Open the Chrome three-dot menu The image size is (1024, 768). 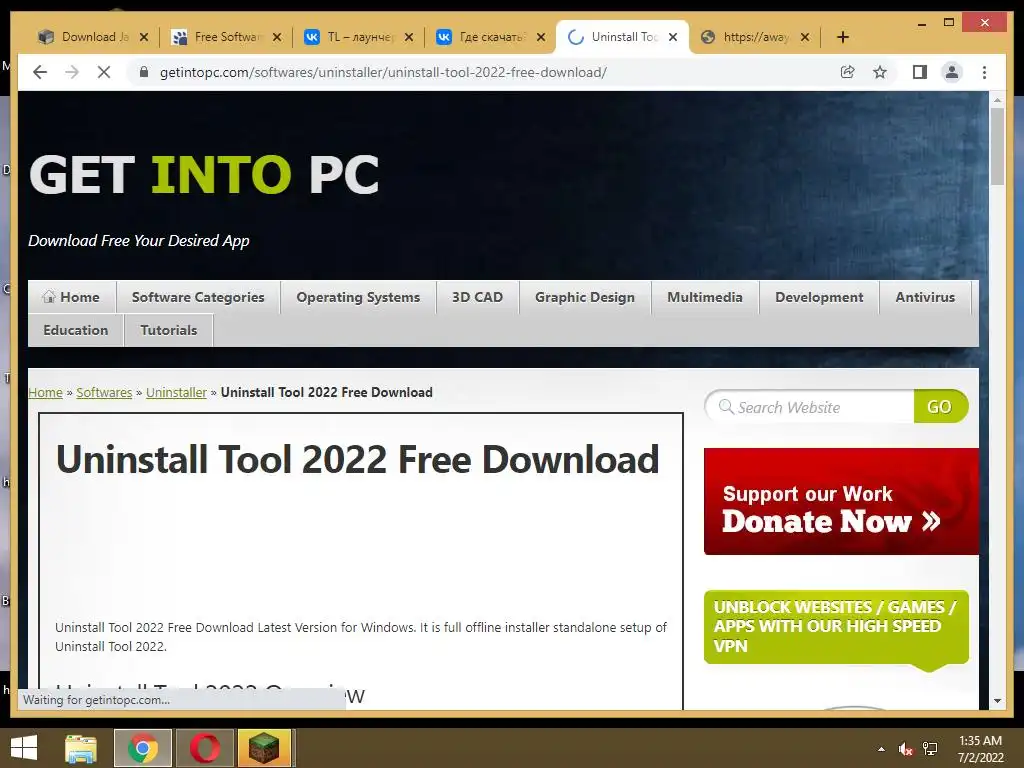pos(984,72)
